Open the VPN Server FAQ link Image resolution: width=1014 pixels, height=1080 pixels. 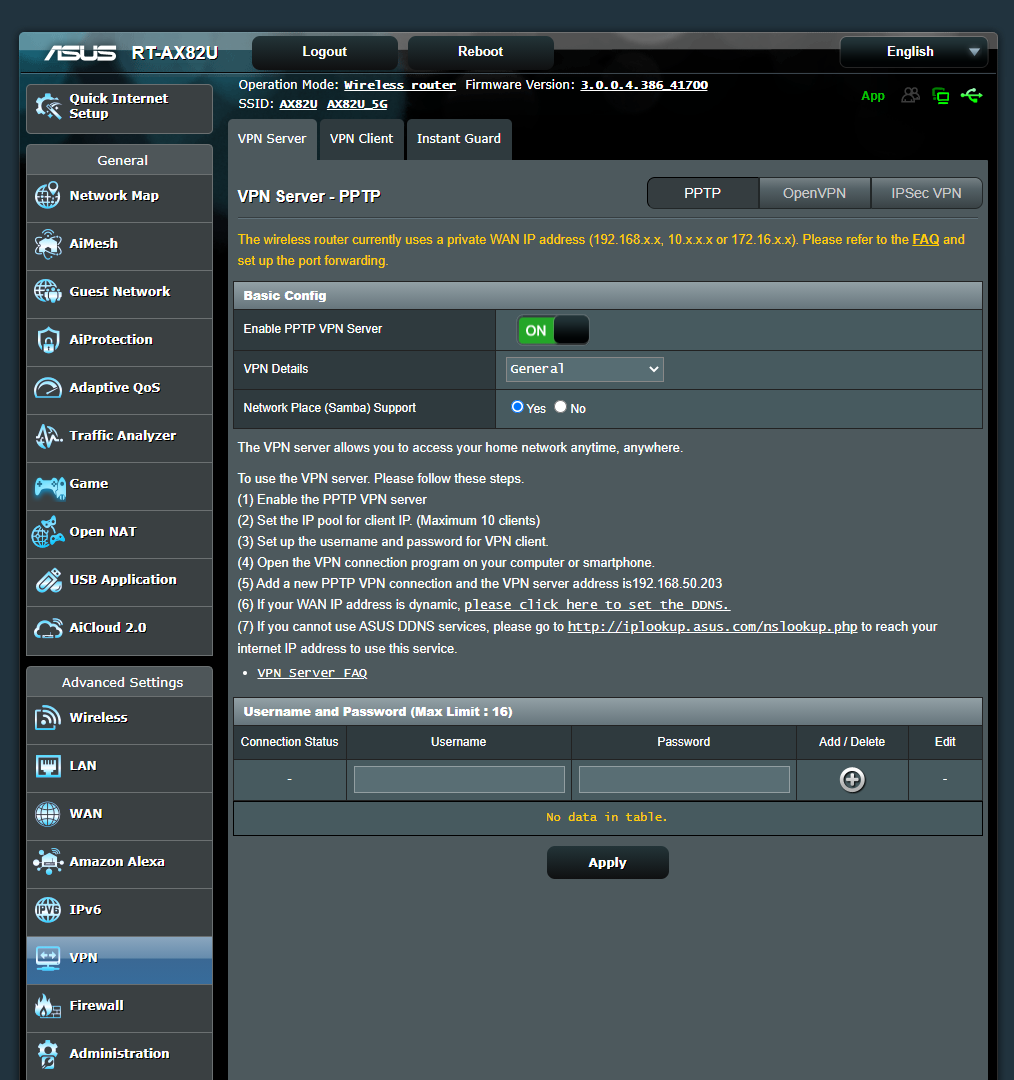click(x=312, y=673)
